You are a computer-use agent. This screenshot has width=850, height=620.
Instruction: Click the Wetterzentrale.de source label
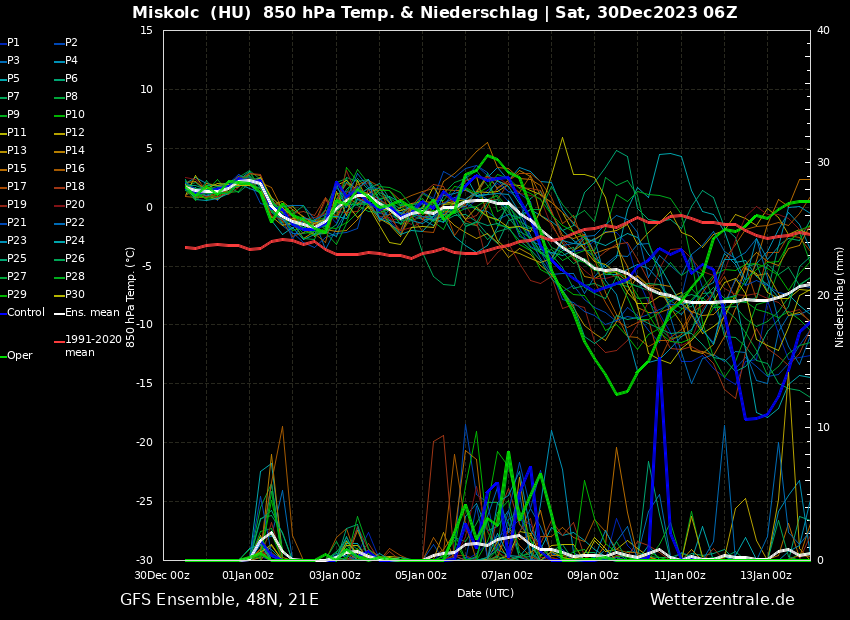[x=722, y=600]
